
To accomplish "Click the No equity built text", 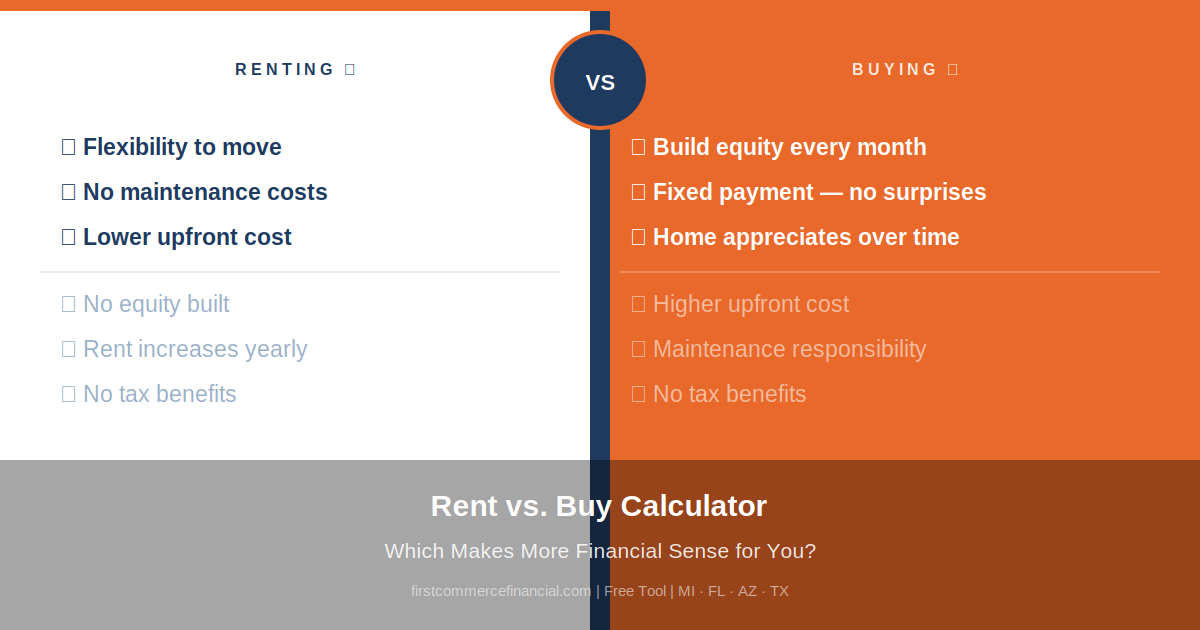I will click(156, 304).
